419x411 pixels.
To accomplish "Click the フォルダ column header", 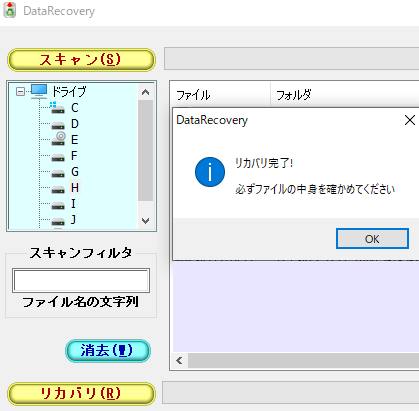I will point(344,95).
